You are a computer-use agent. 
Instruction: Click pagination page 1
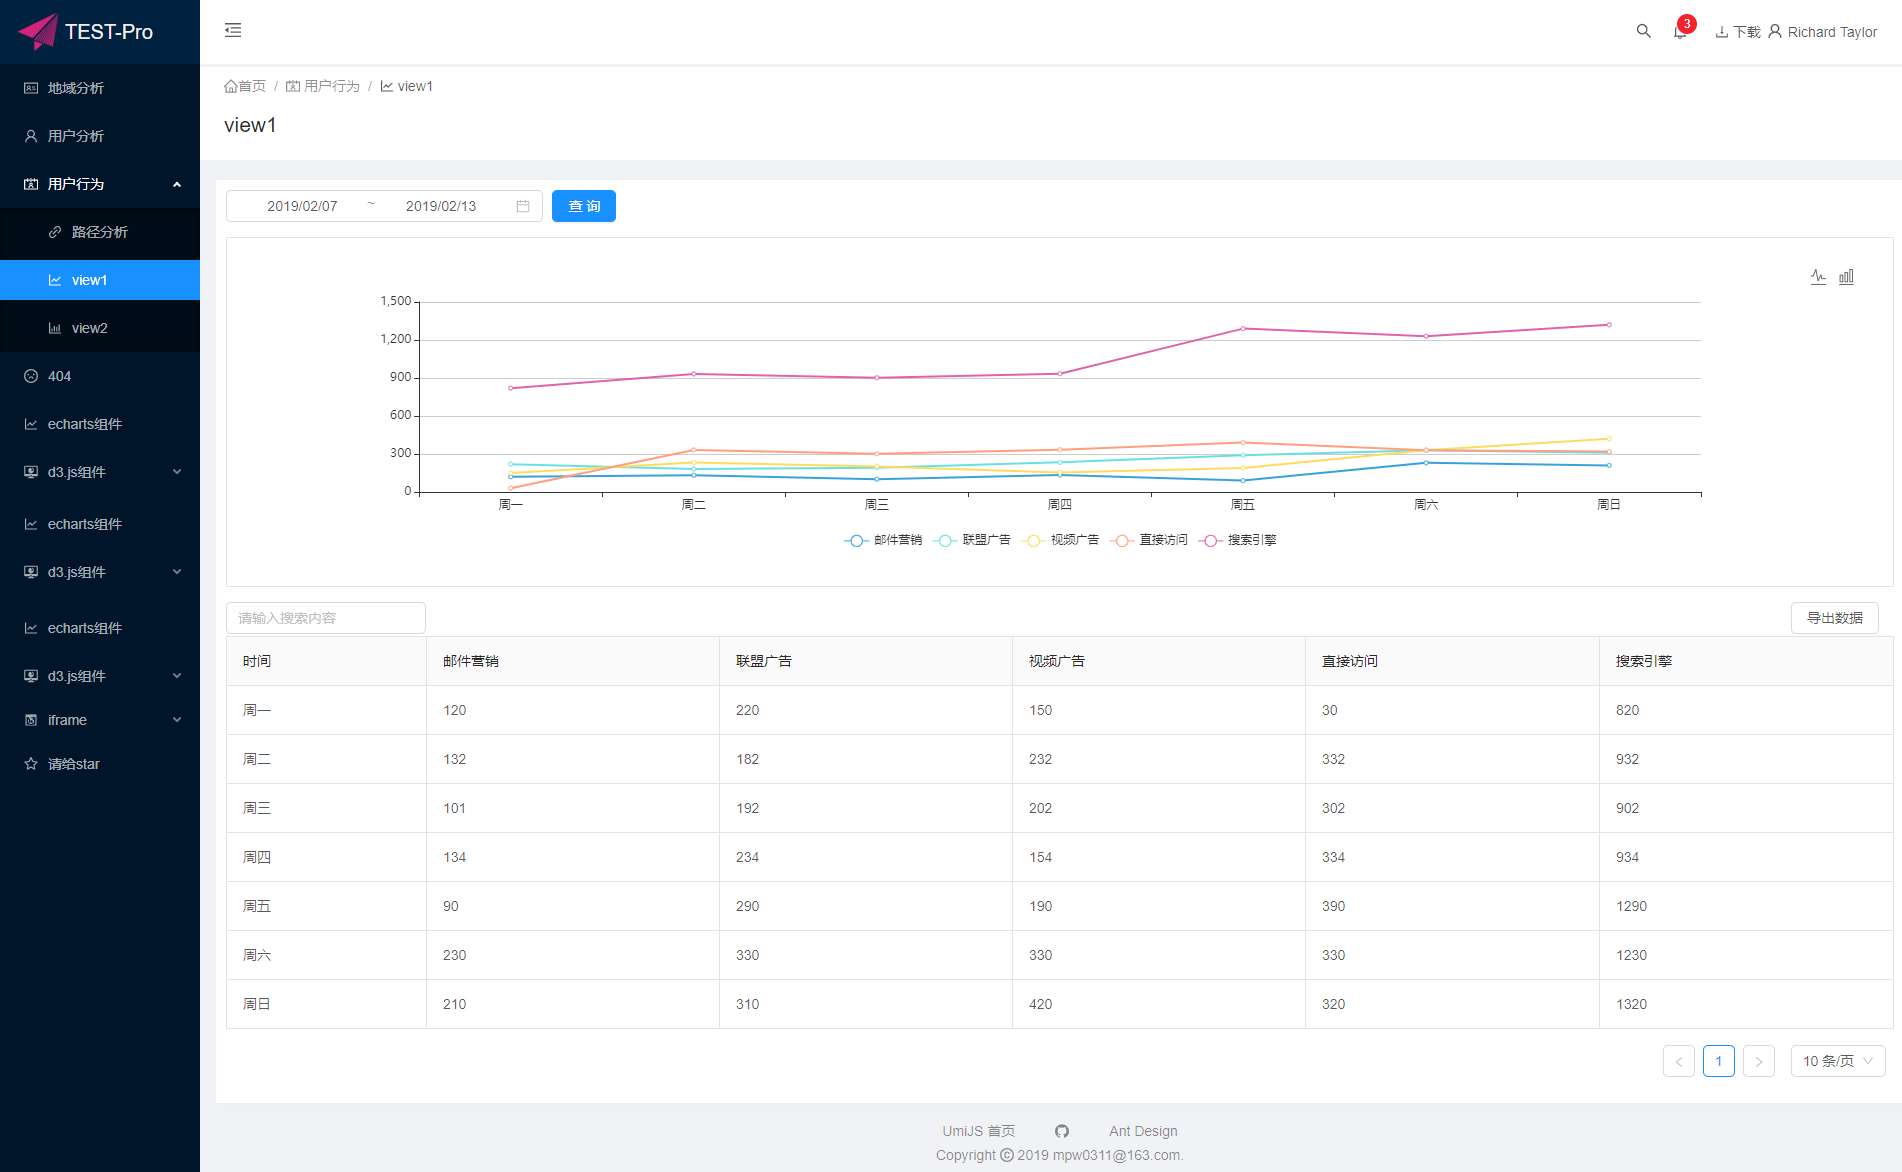(1719, 1061)
